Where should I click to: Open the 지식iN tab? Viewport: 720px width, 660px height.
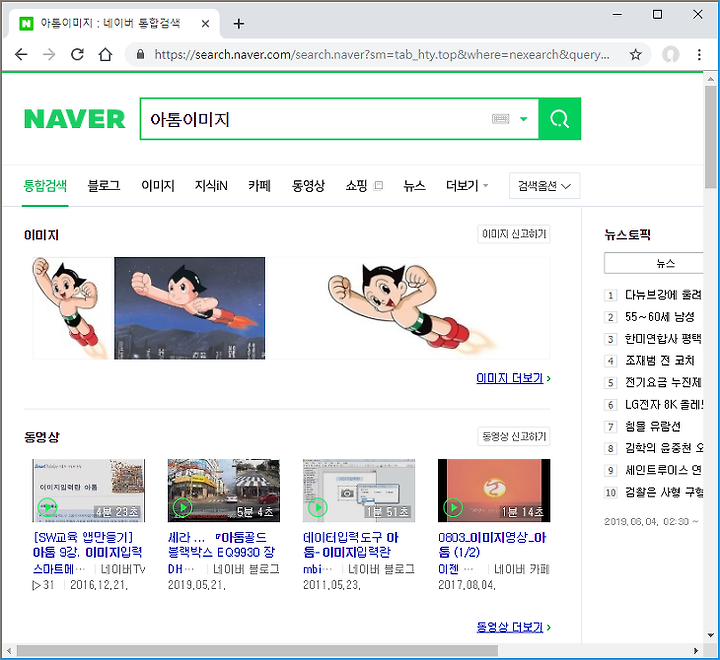click(211, 186)
